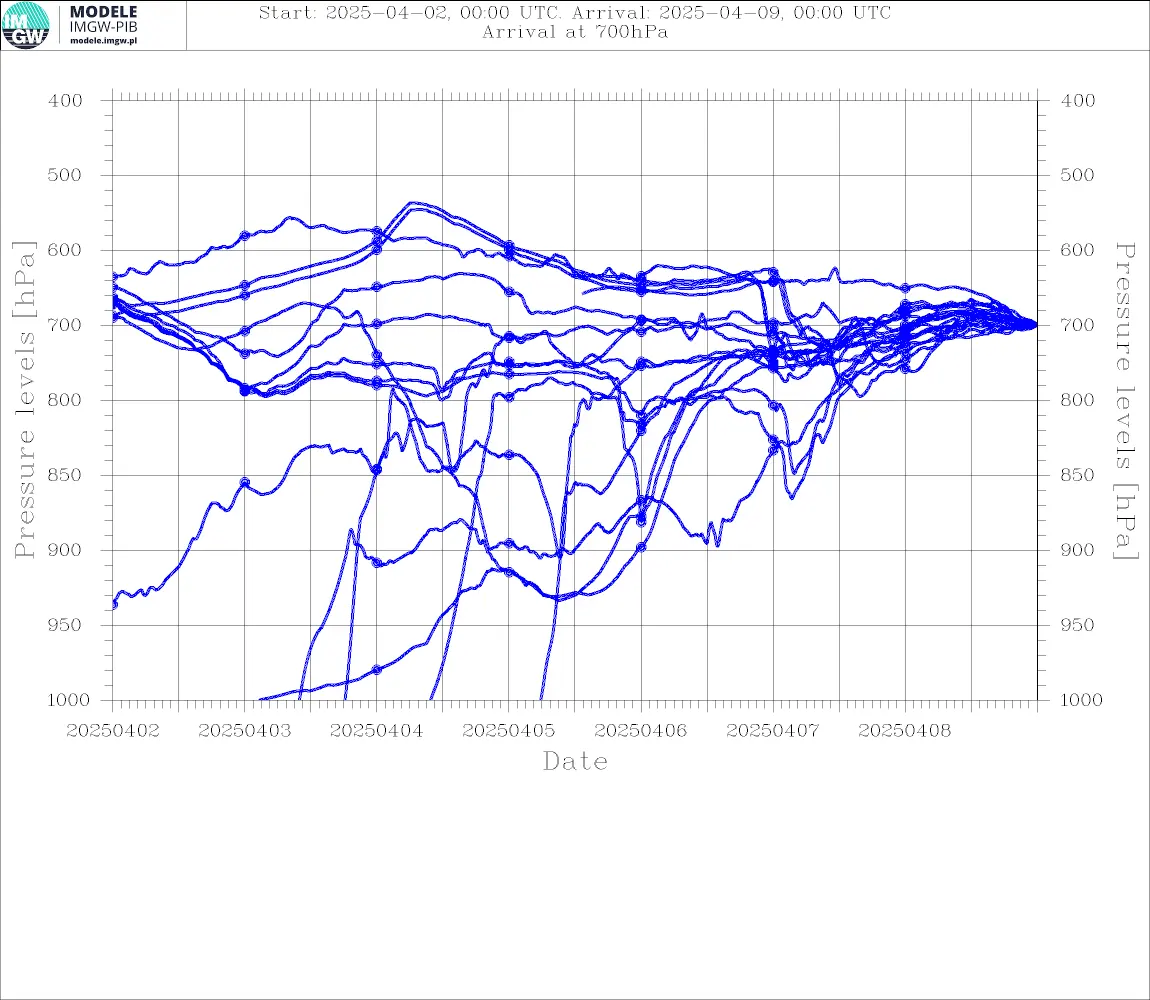Click the 'Date' x-axis title
The width and height of the screenshot is (1150, 1000).
tap(576, 761)
